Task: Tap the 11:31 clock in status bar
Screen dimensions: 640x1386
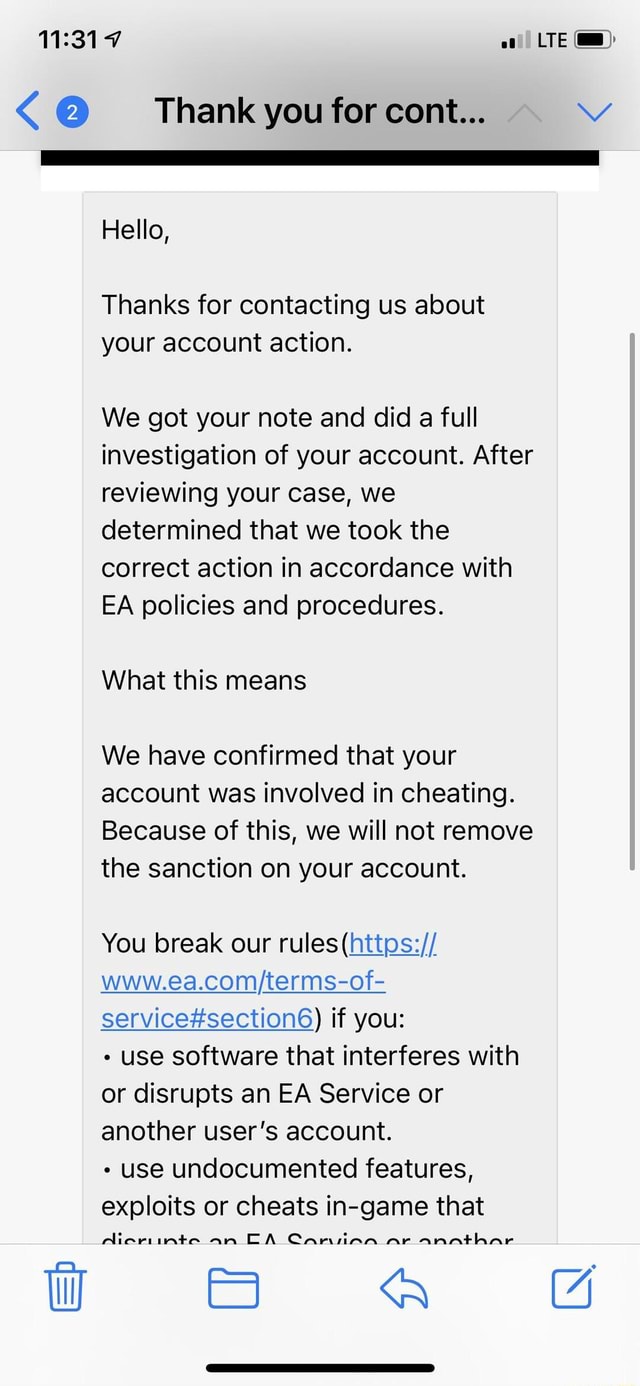Action: point(67,40)
